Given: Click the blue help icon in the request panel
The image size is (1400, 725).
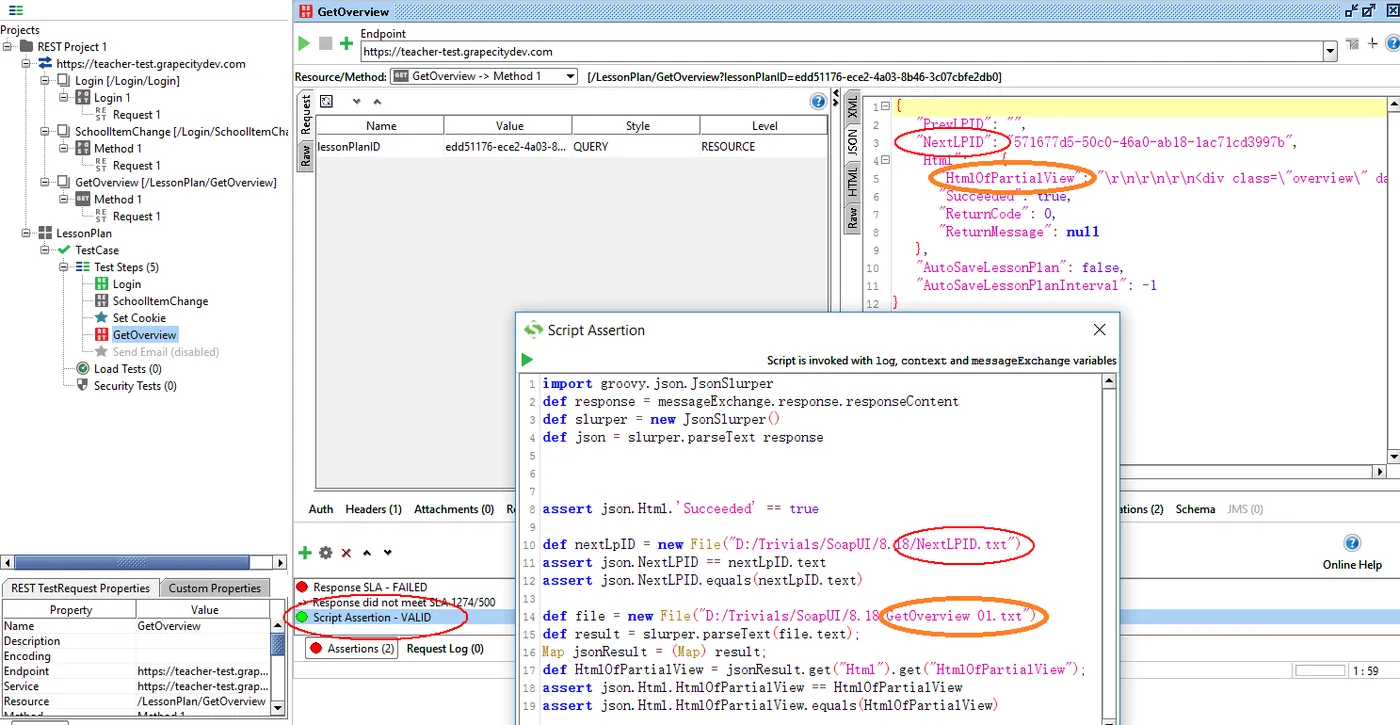Looking at the screenshot, I should (x=818, y=101).
